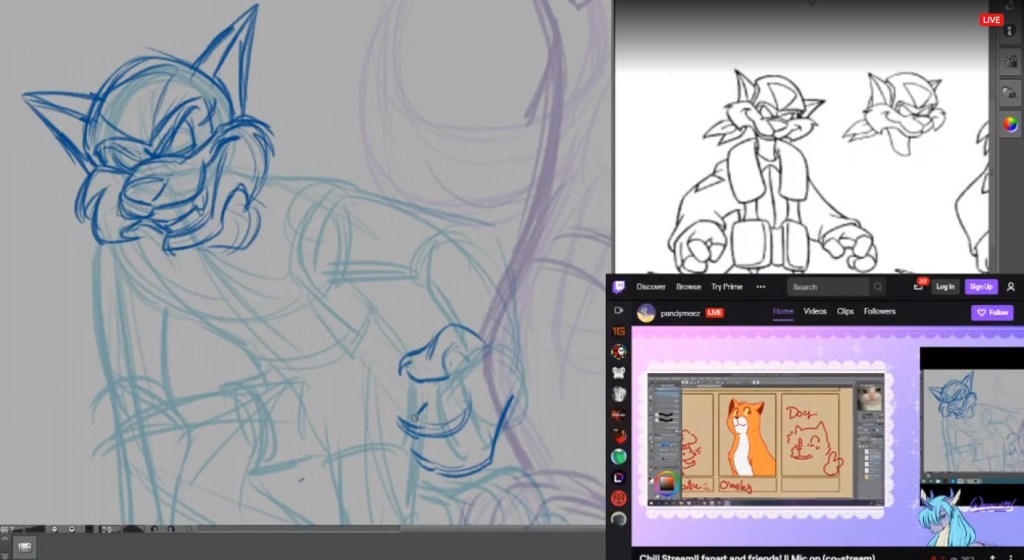
Task: Click the Twitch logo home icon
Action: pyautogui.click(x=619, y=287)
